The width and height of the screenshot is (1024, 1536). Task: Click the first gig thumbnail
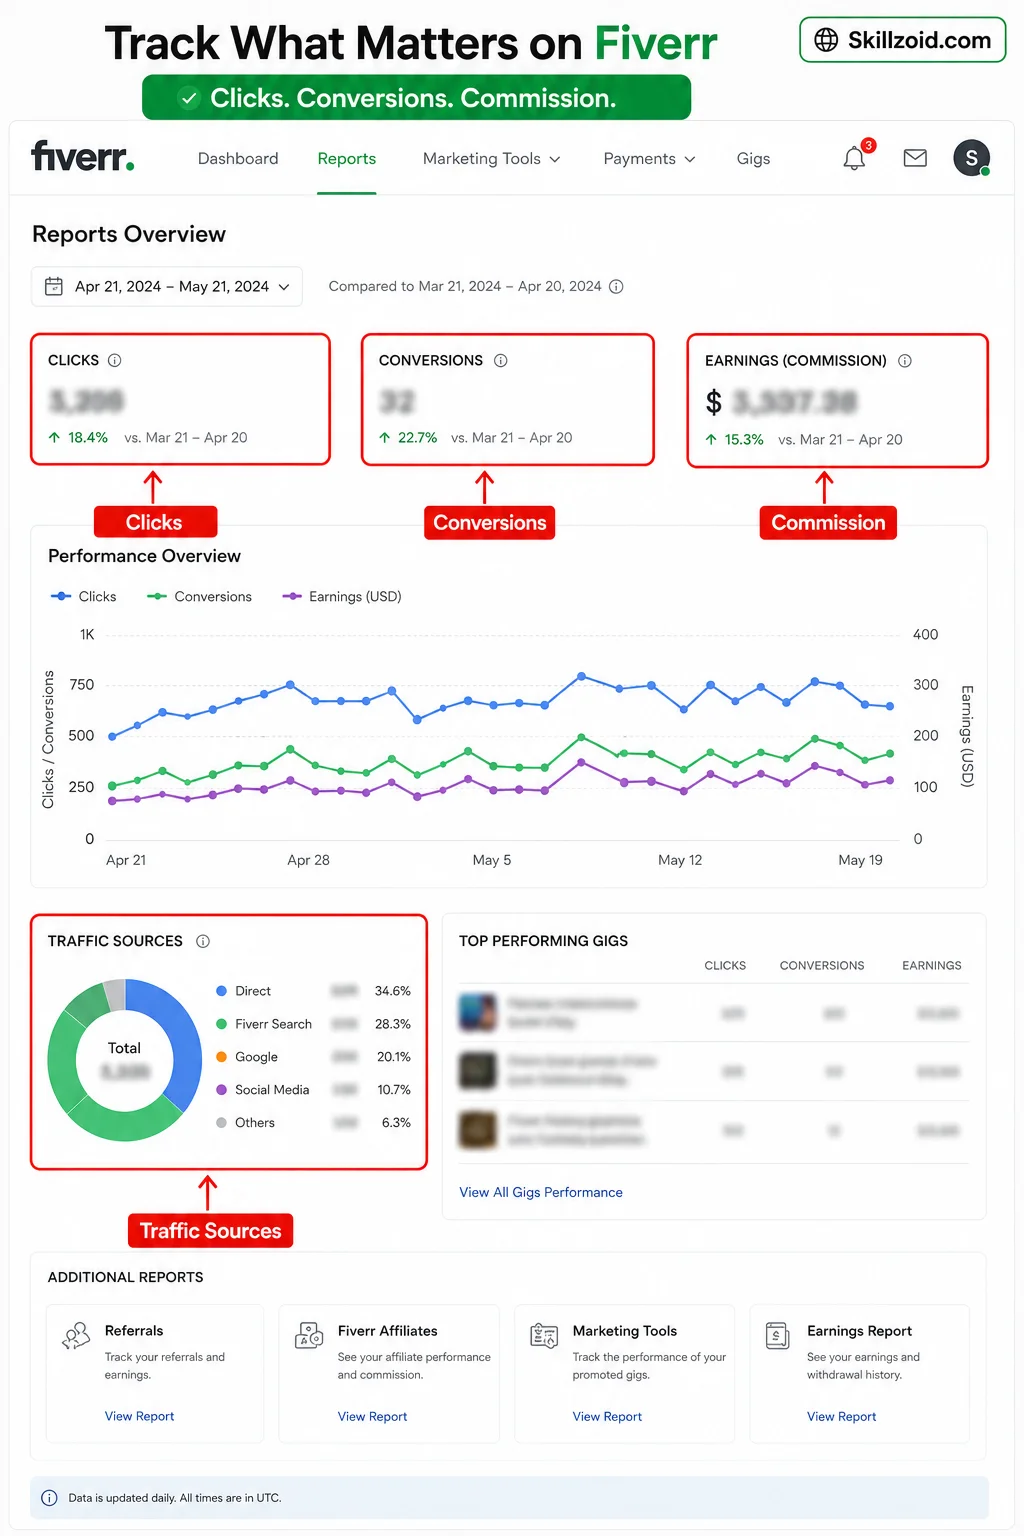click(478, 1013)
